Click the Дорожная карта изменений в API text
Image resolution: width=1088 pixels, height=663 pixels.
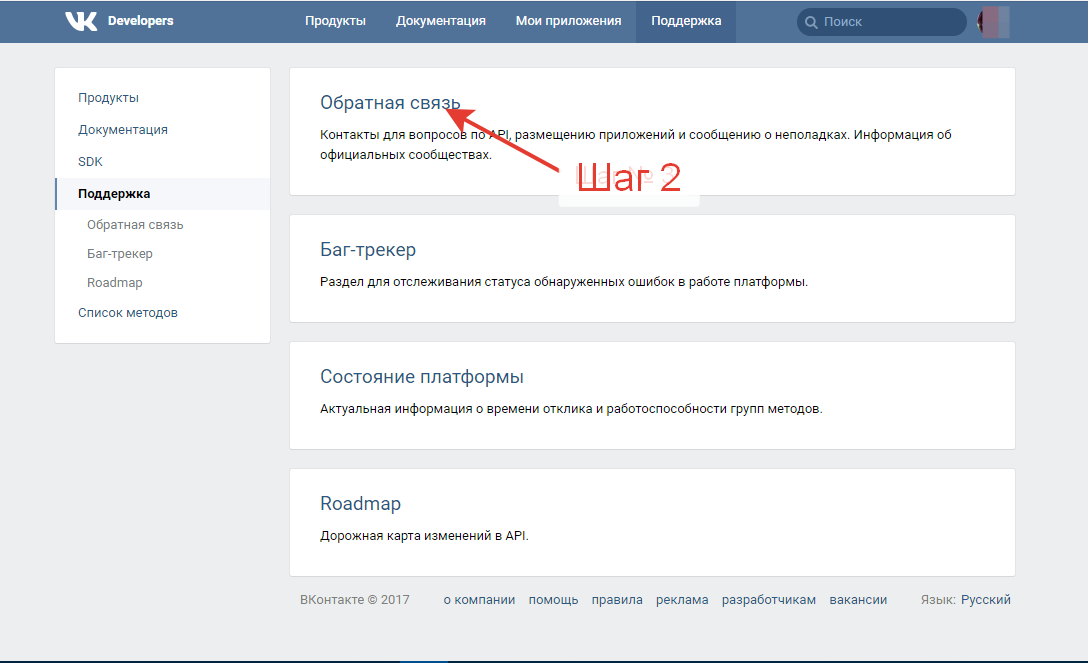click(x=424, y=535)
